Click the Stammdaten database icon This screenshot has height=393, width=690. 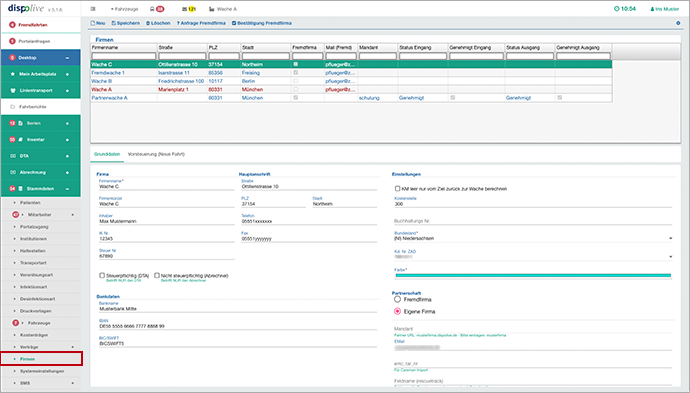[20, 188]
